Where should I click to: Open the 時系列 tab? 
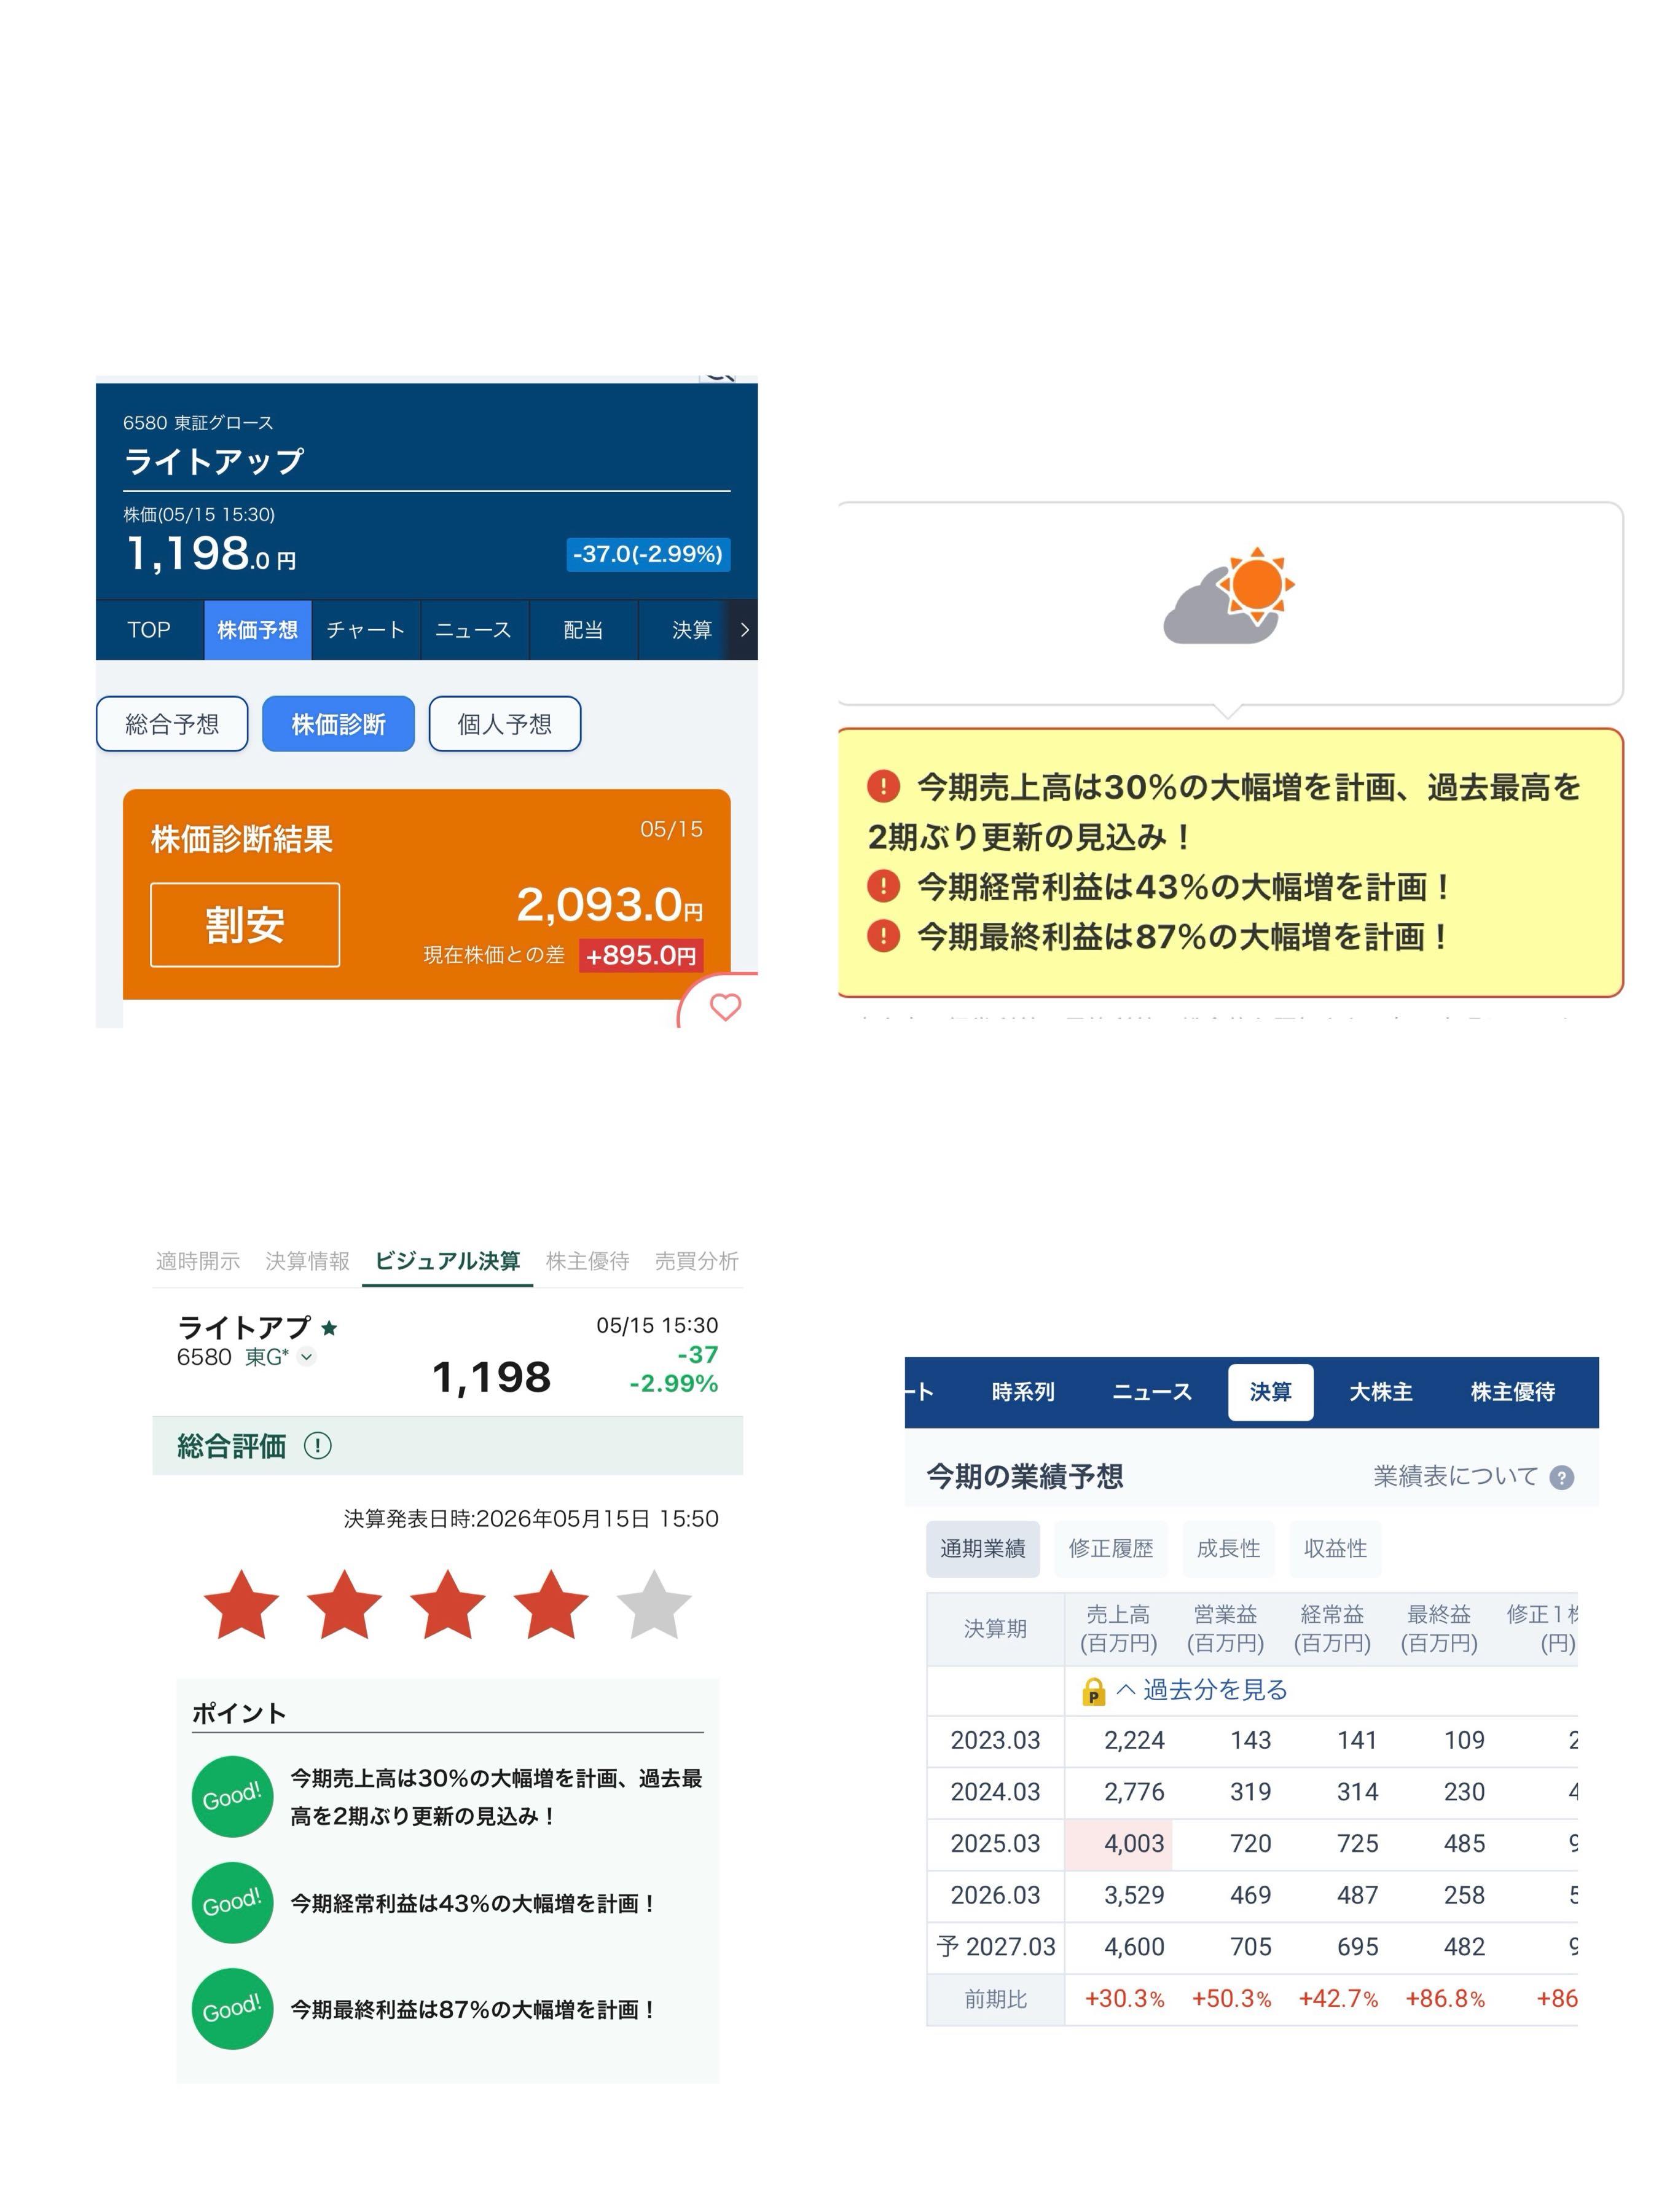click(1023, 1392)
